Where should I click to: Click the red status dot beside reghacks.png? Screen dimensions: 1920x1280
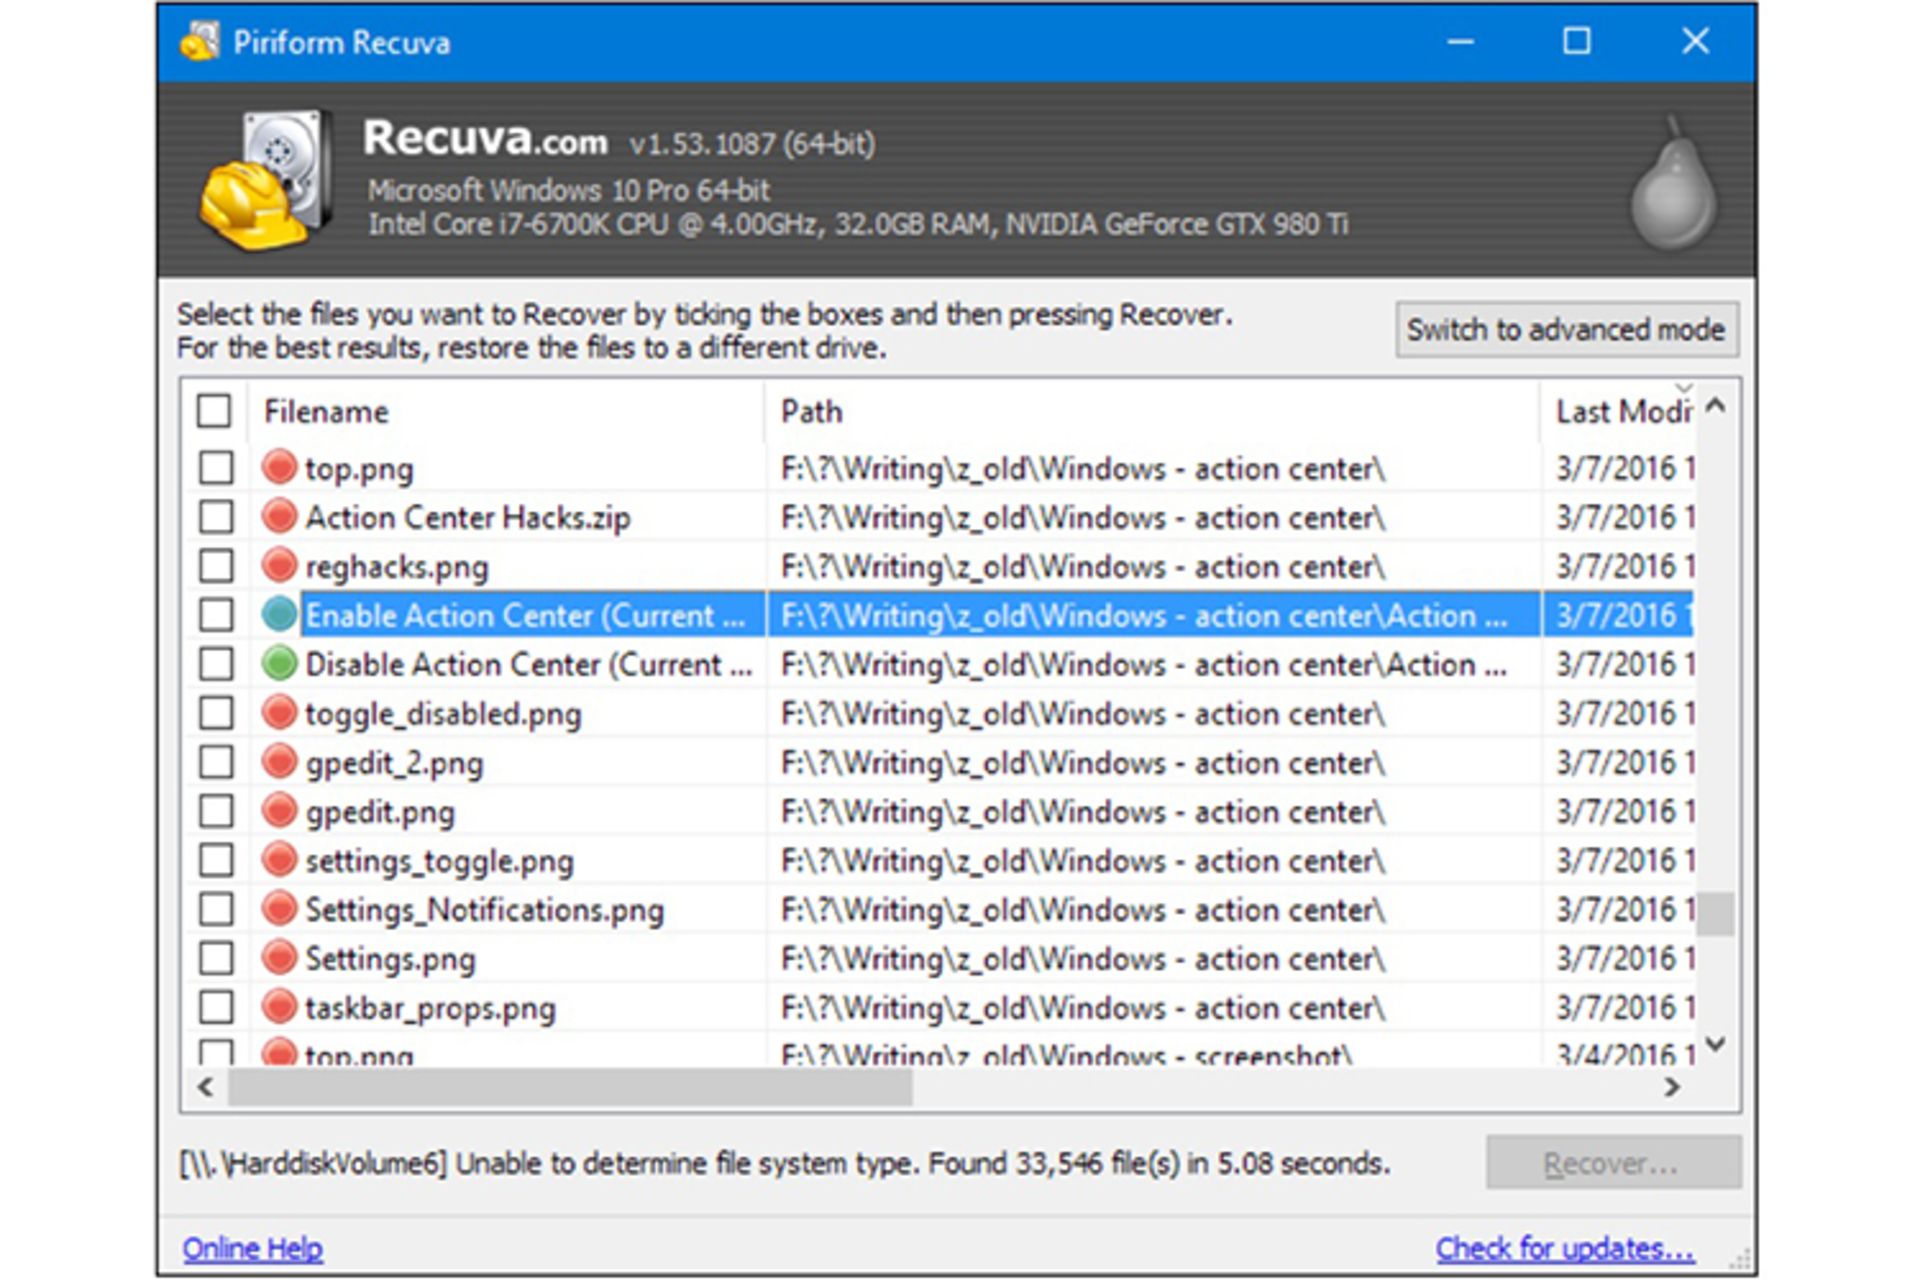pos(279,565)
